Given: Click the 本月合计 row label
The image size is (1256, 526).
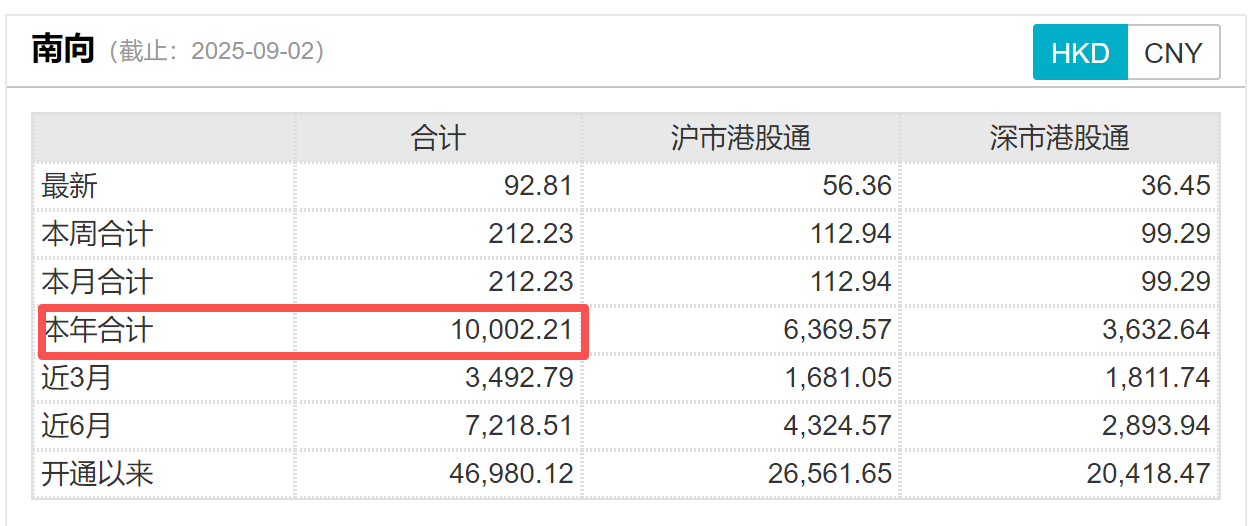Looking at the screenshot, I should 97,282.
